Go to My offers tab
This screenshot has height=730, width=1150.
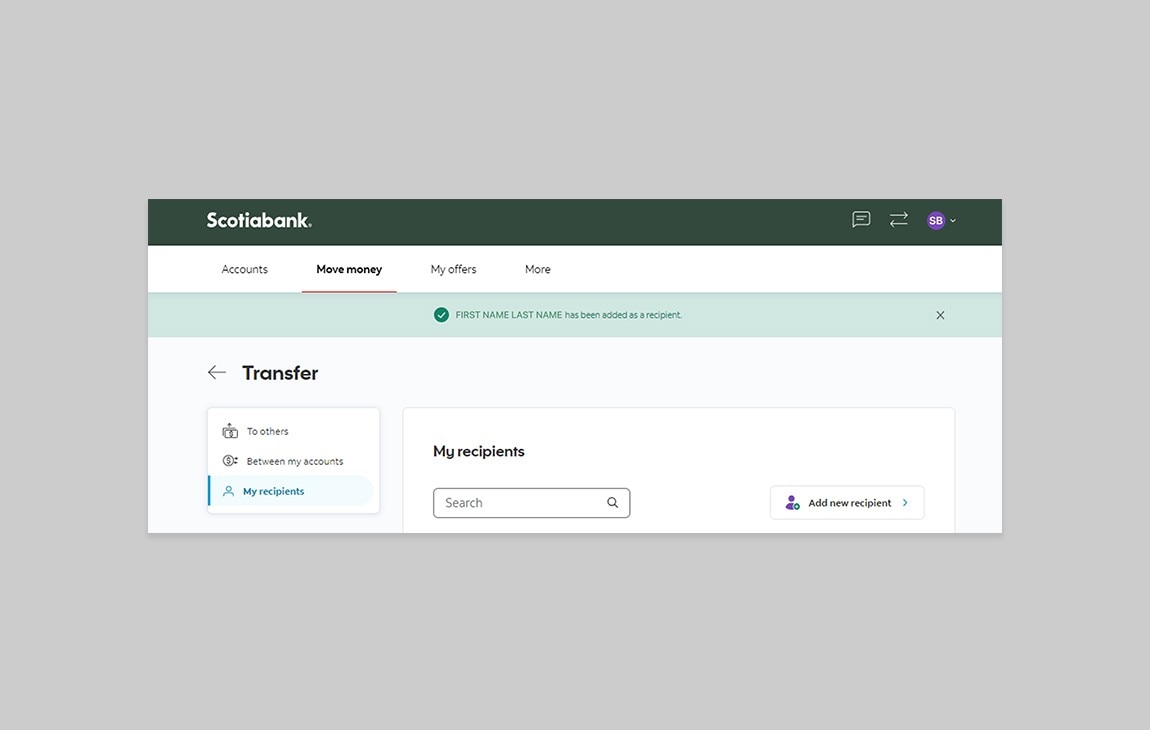point(453,269)
